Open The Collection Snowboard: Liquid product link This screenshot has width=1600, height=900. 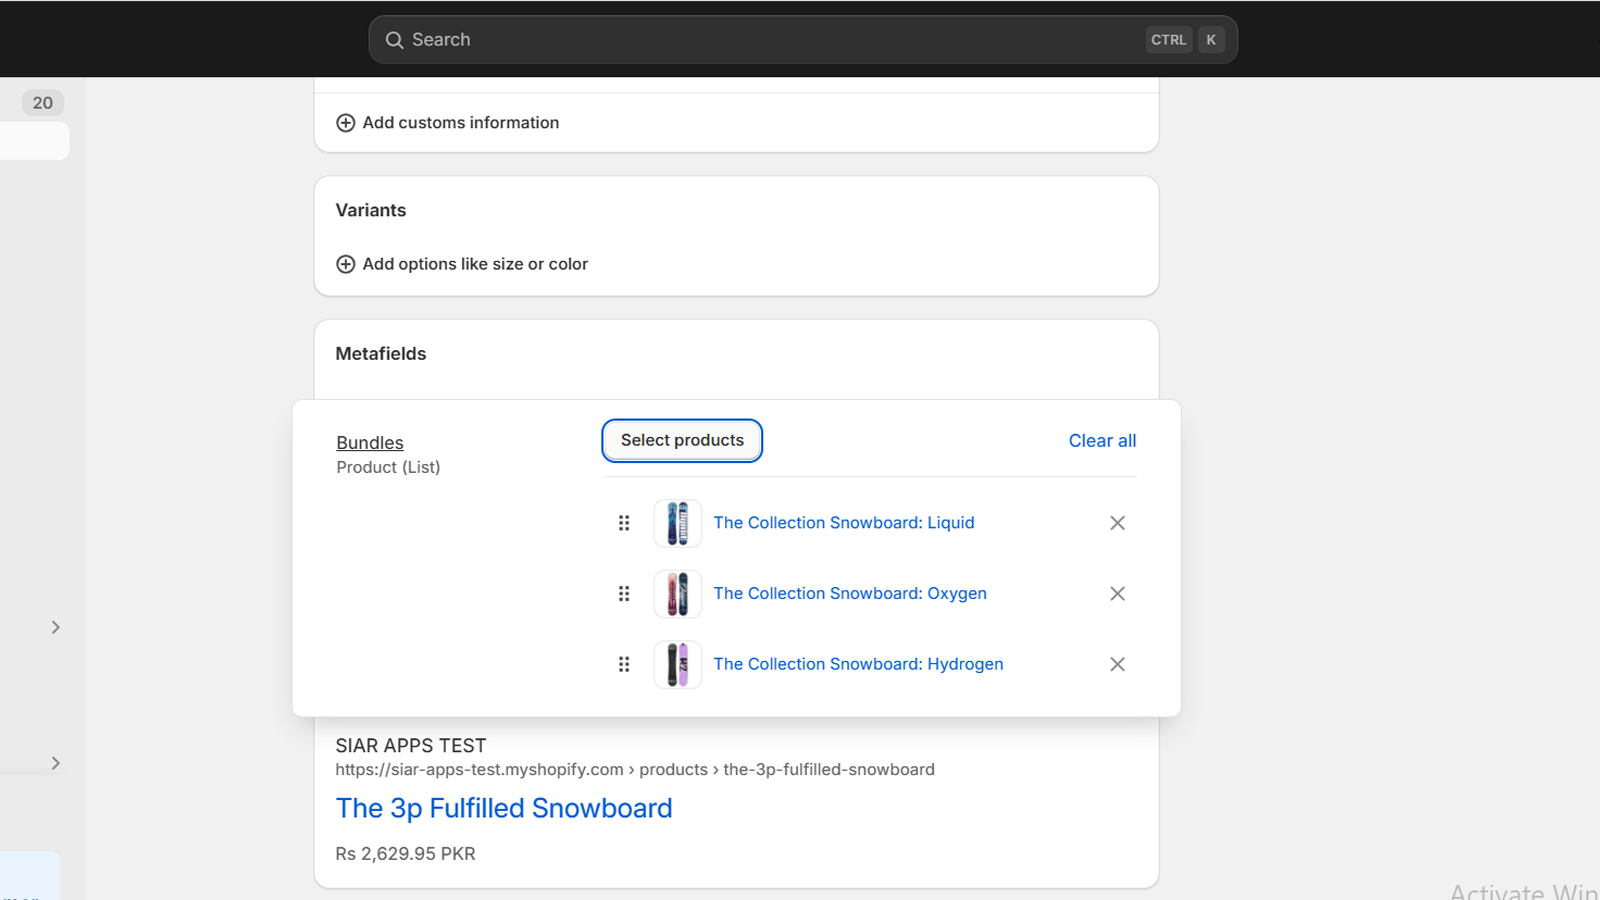click(844, 522)
